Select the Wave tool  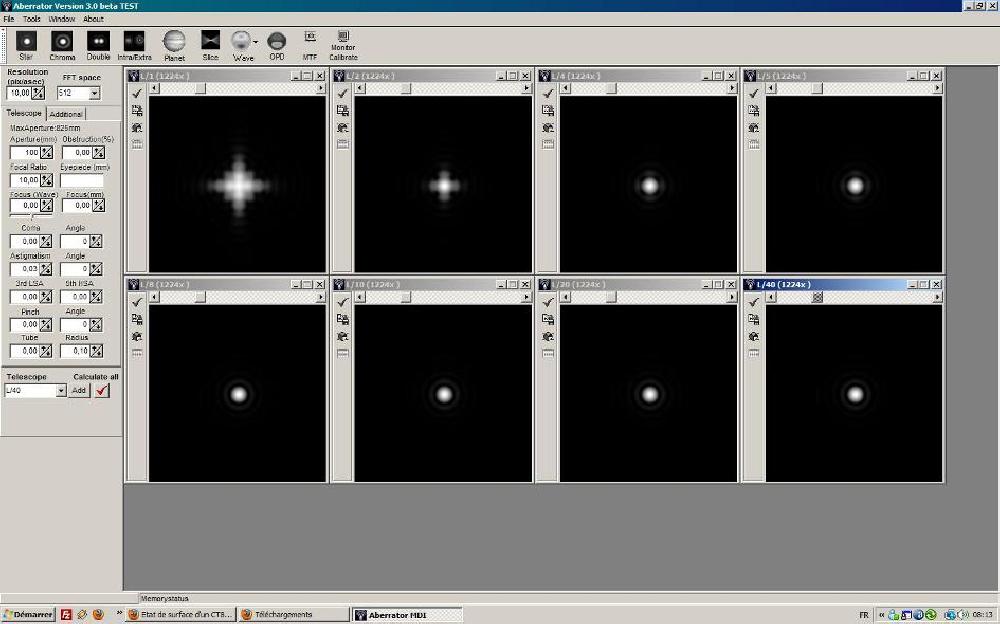[242, 45]
